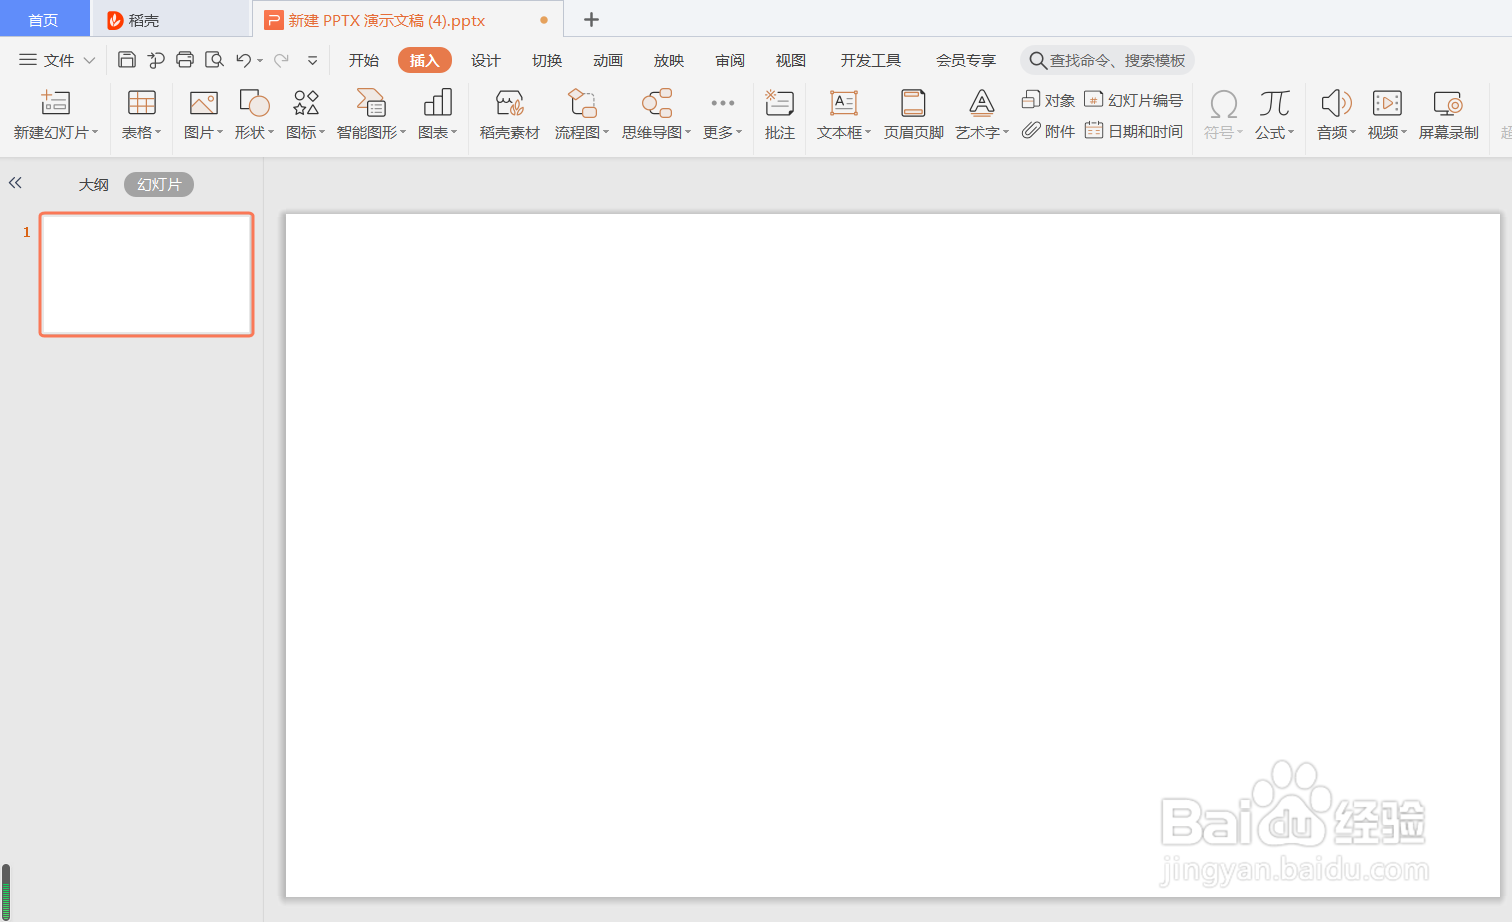Open Print Preview icon

tap(214, 60)
